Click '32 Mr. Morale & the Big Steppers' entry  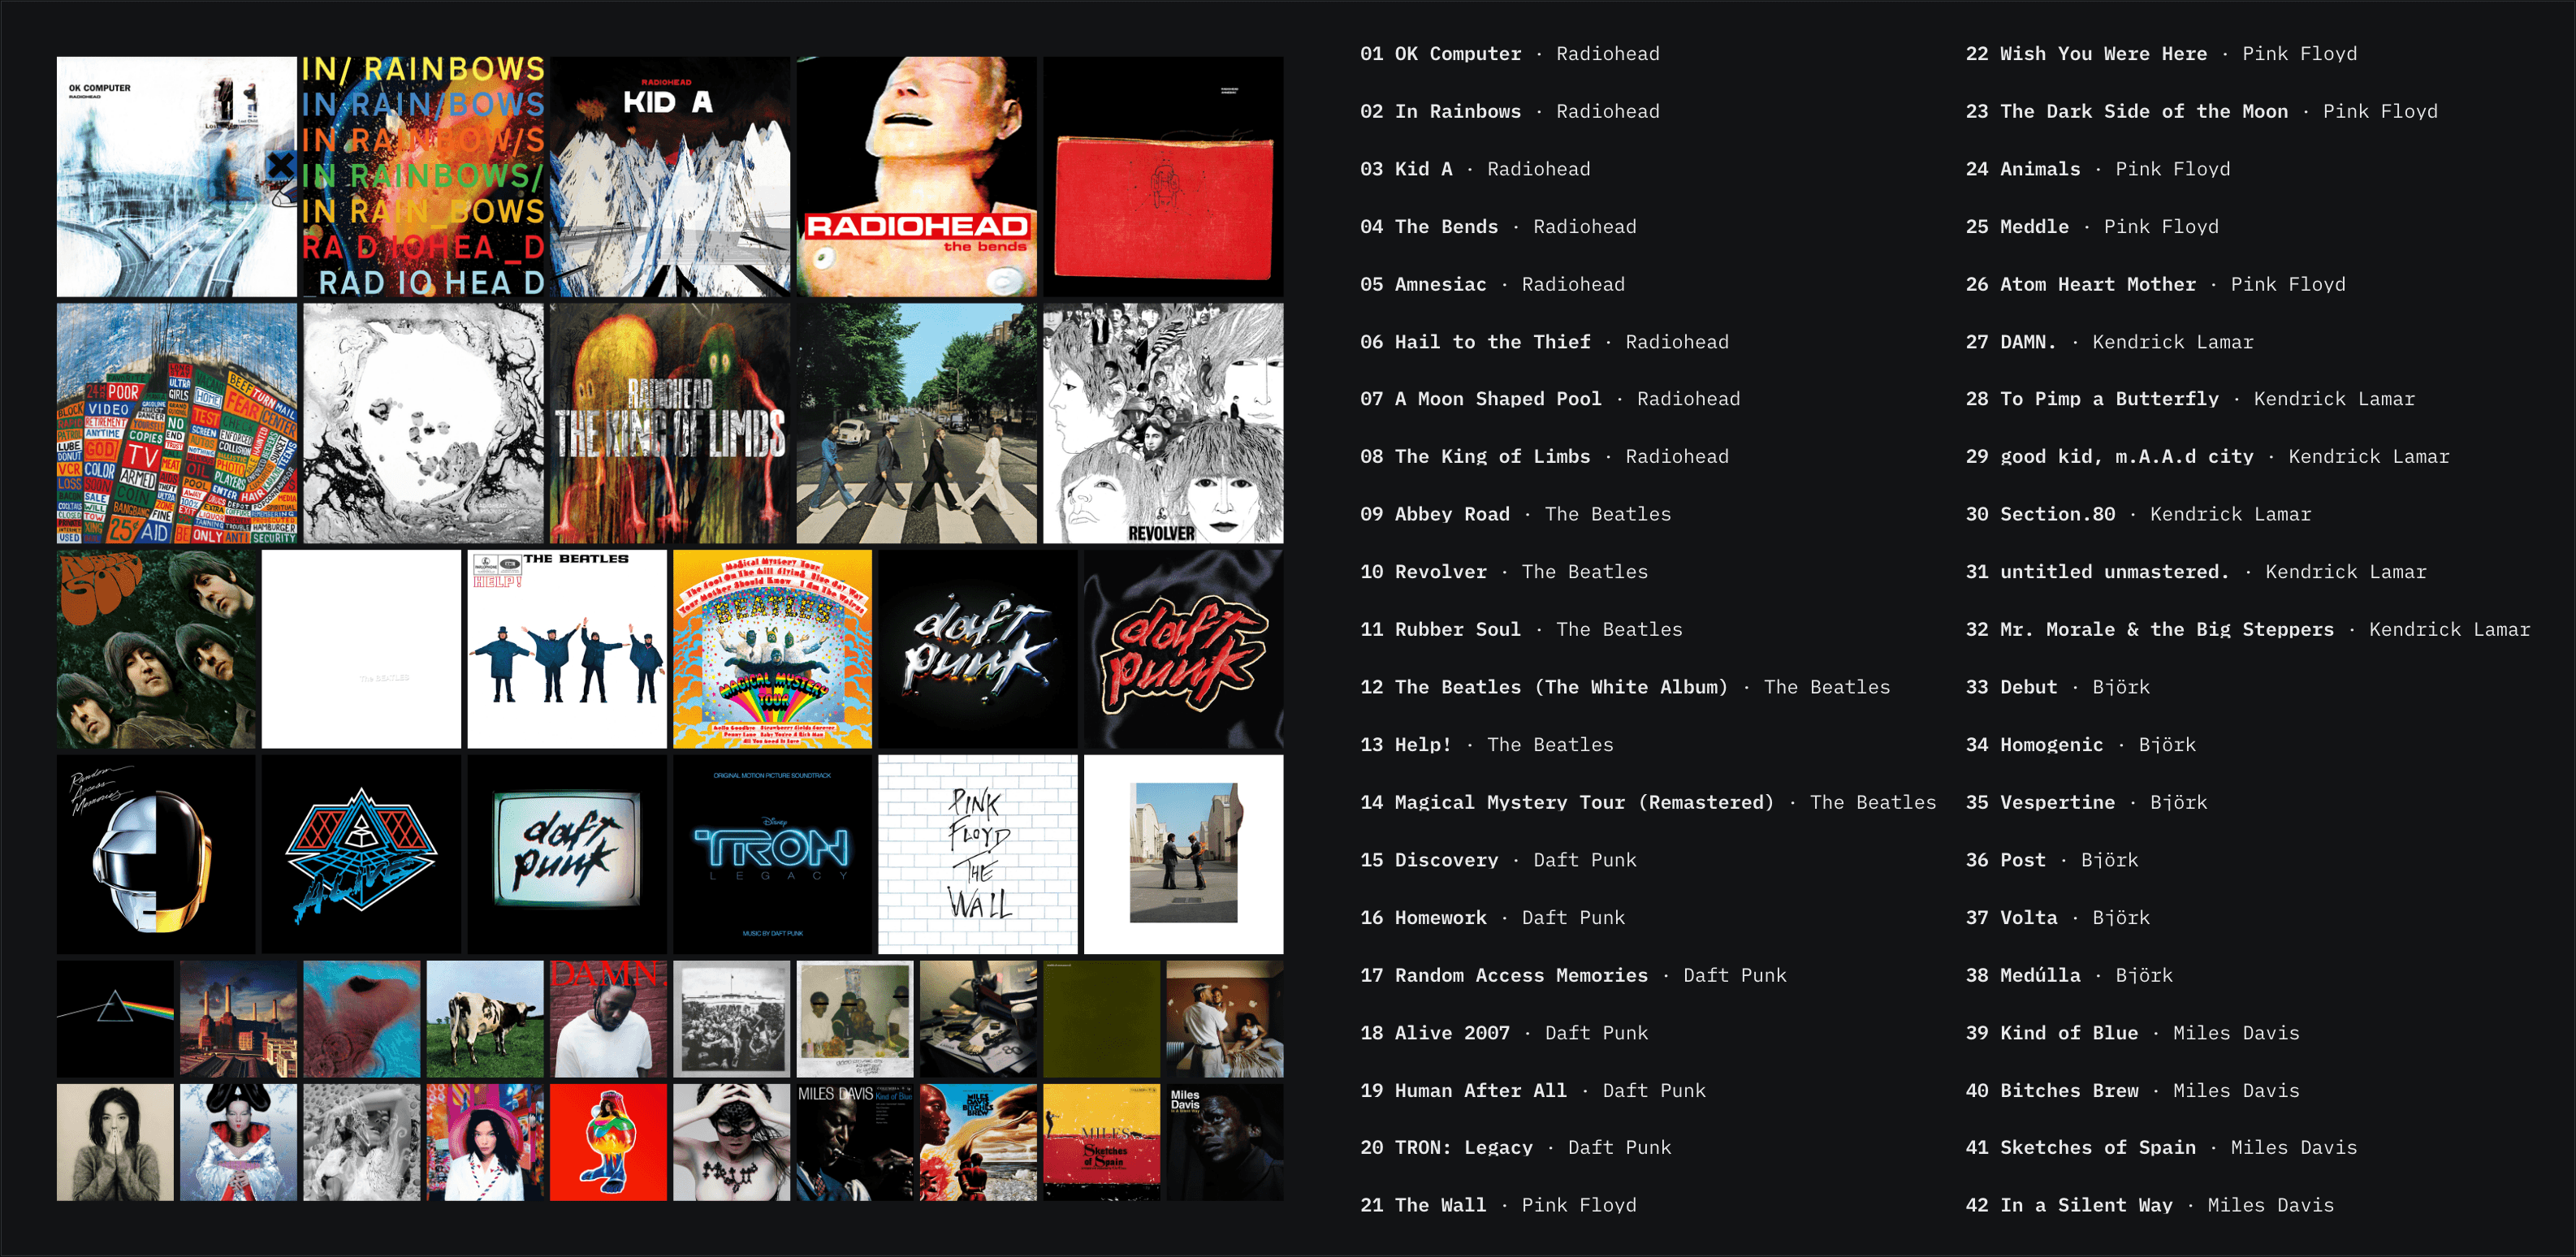click(2247, 630)
